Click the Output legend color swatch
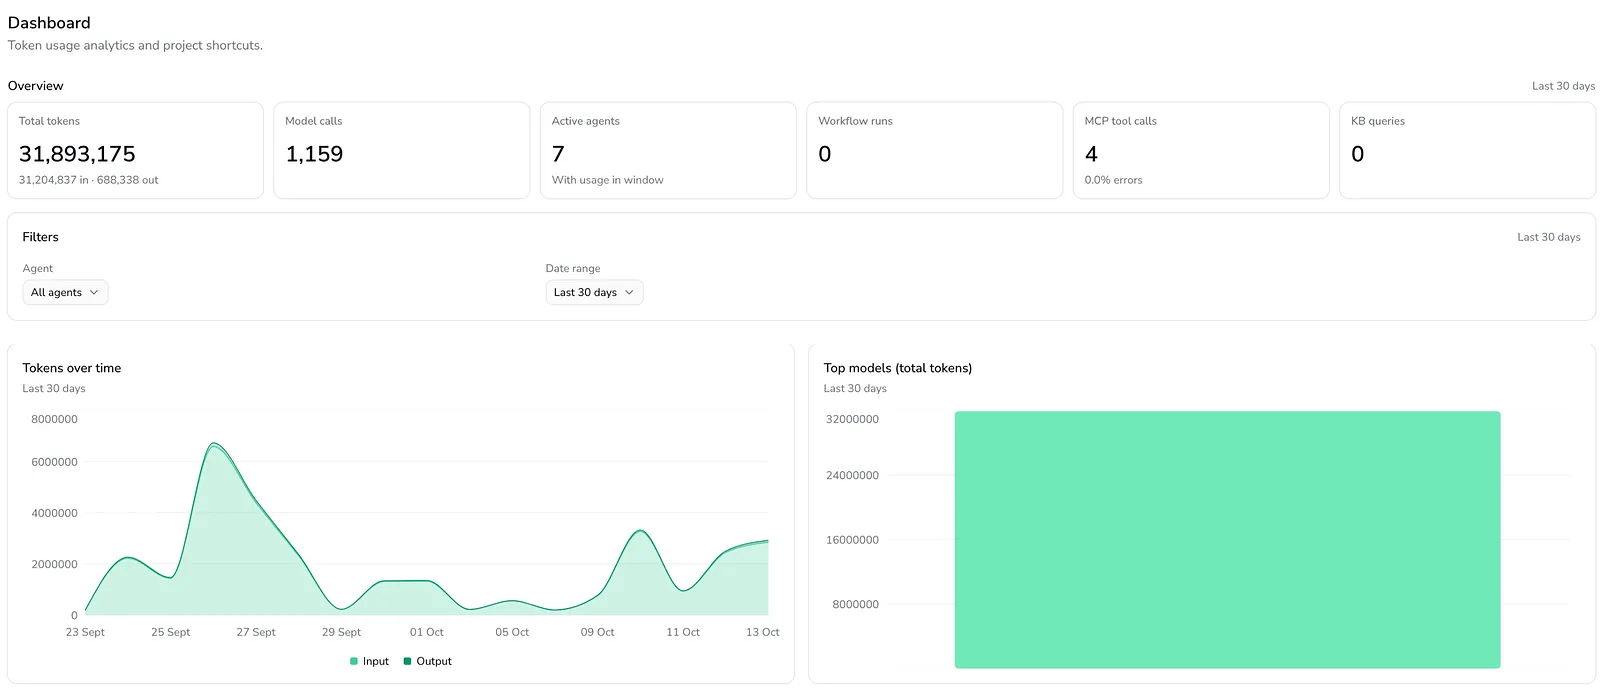This screenshot has height=693, width=1600. tap(407, 661)
